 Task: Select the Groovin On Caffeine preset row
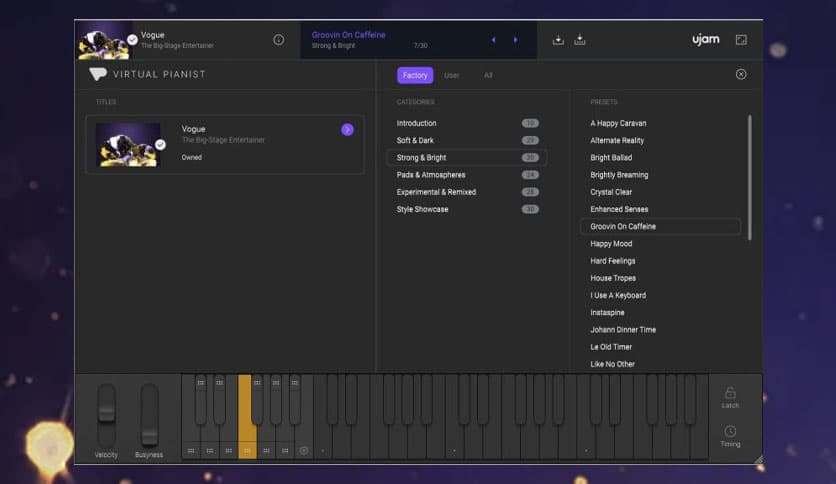point(660,227)
